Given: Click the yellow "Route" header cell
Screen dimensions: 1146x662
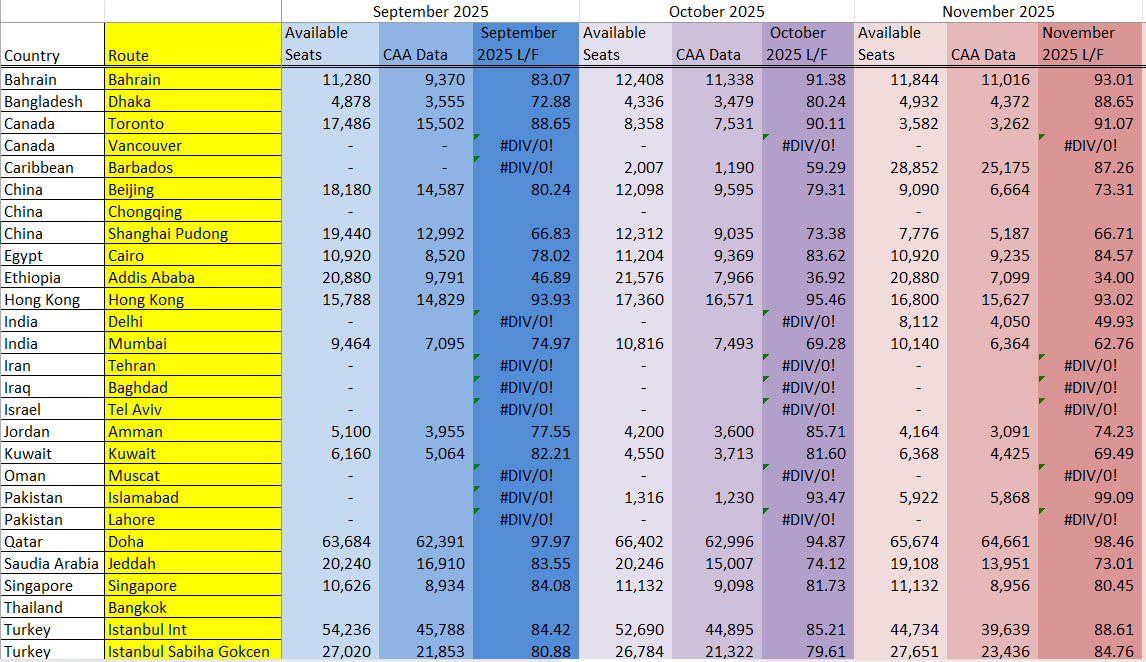Looking at the screenshot, I should 193,45.
